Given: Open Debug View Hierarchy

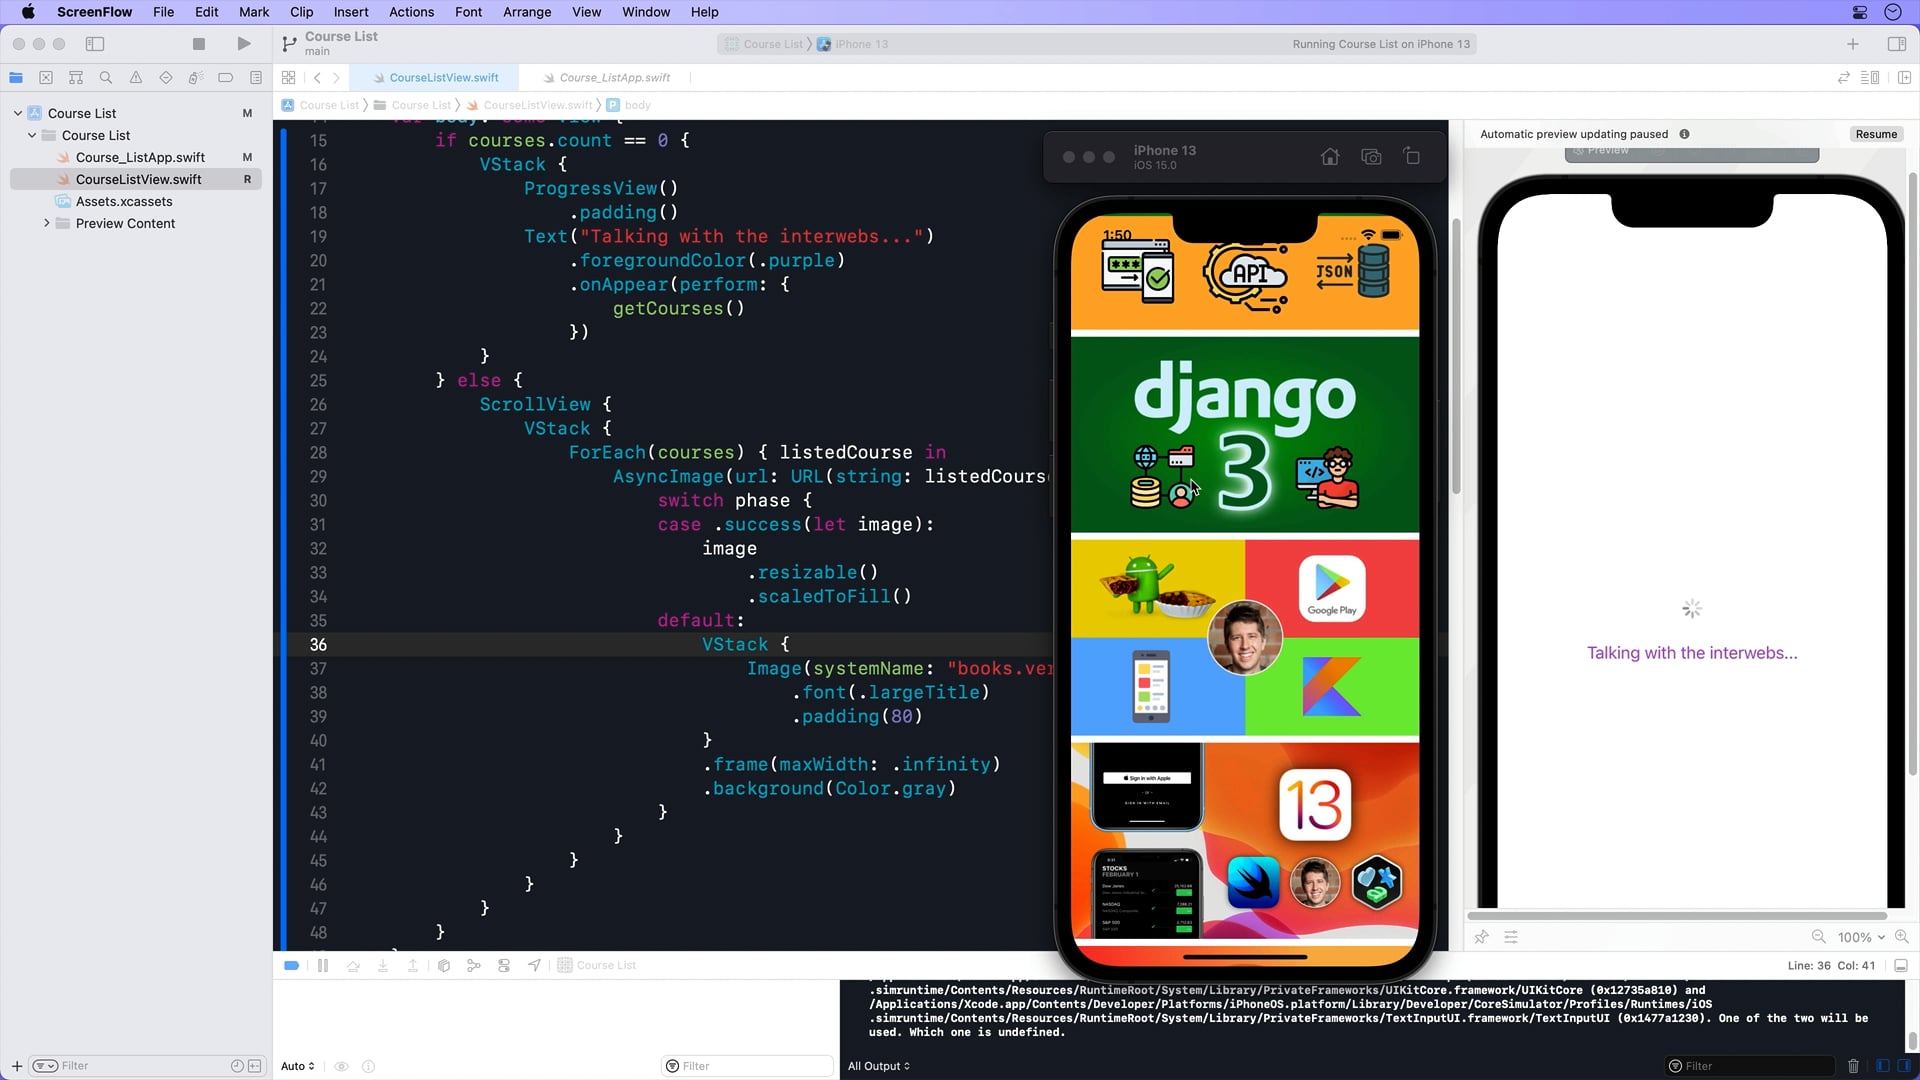Looking at the screenshot, I should [x=444, y=965].
